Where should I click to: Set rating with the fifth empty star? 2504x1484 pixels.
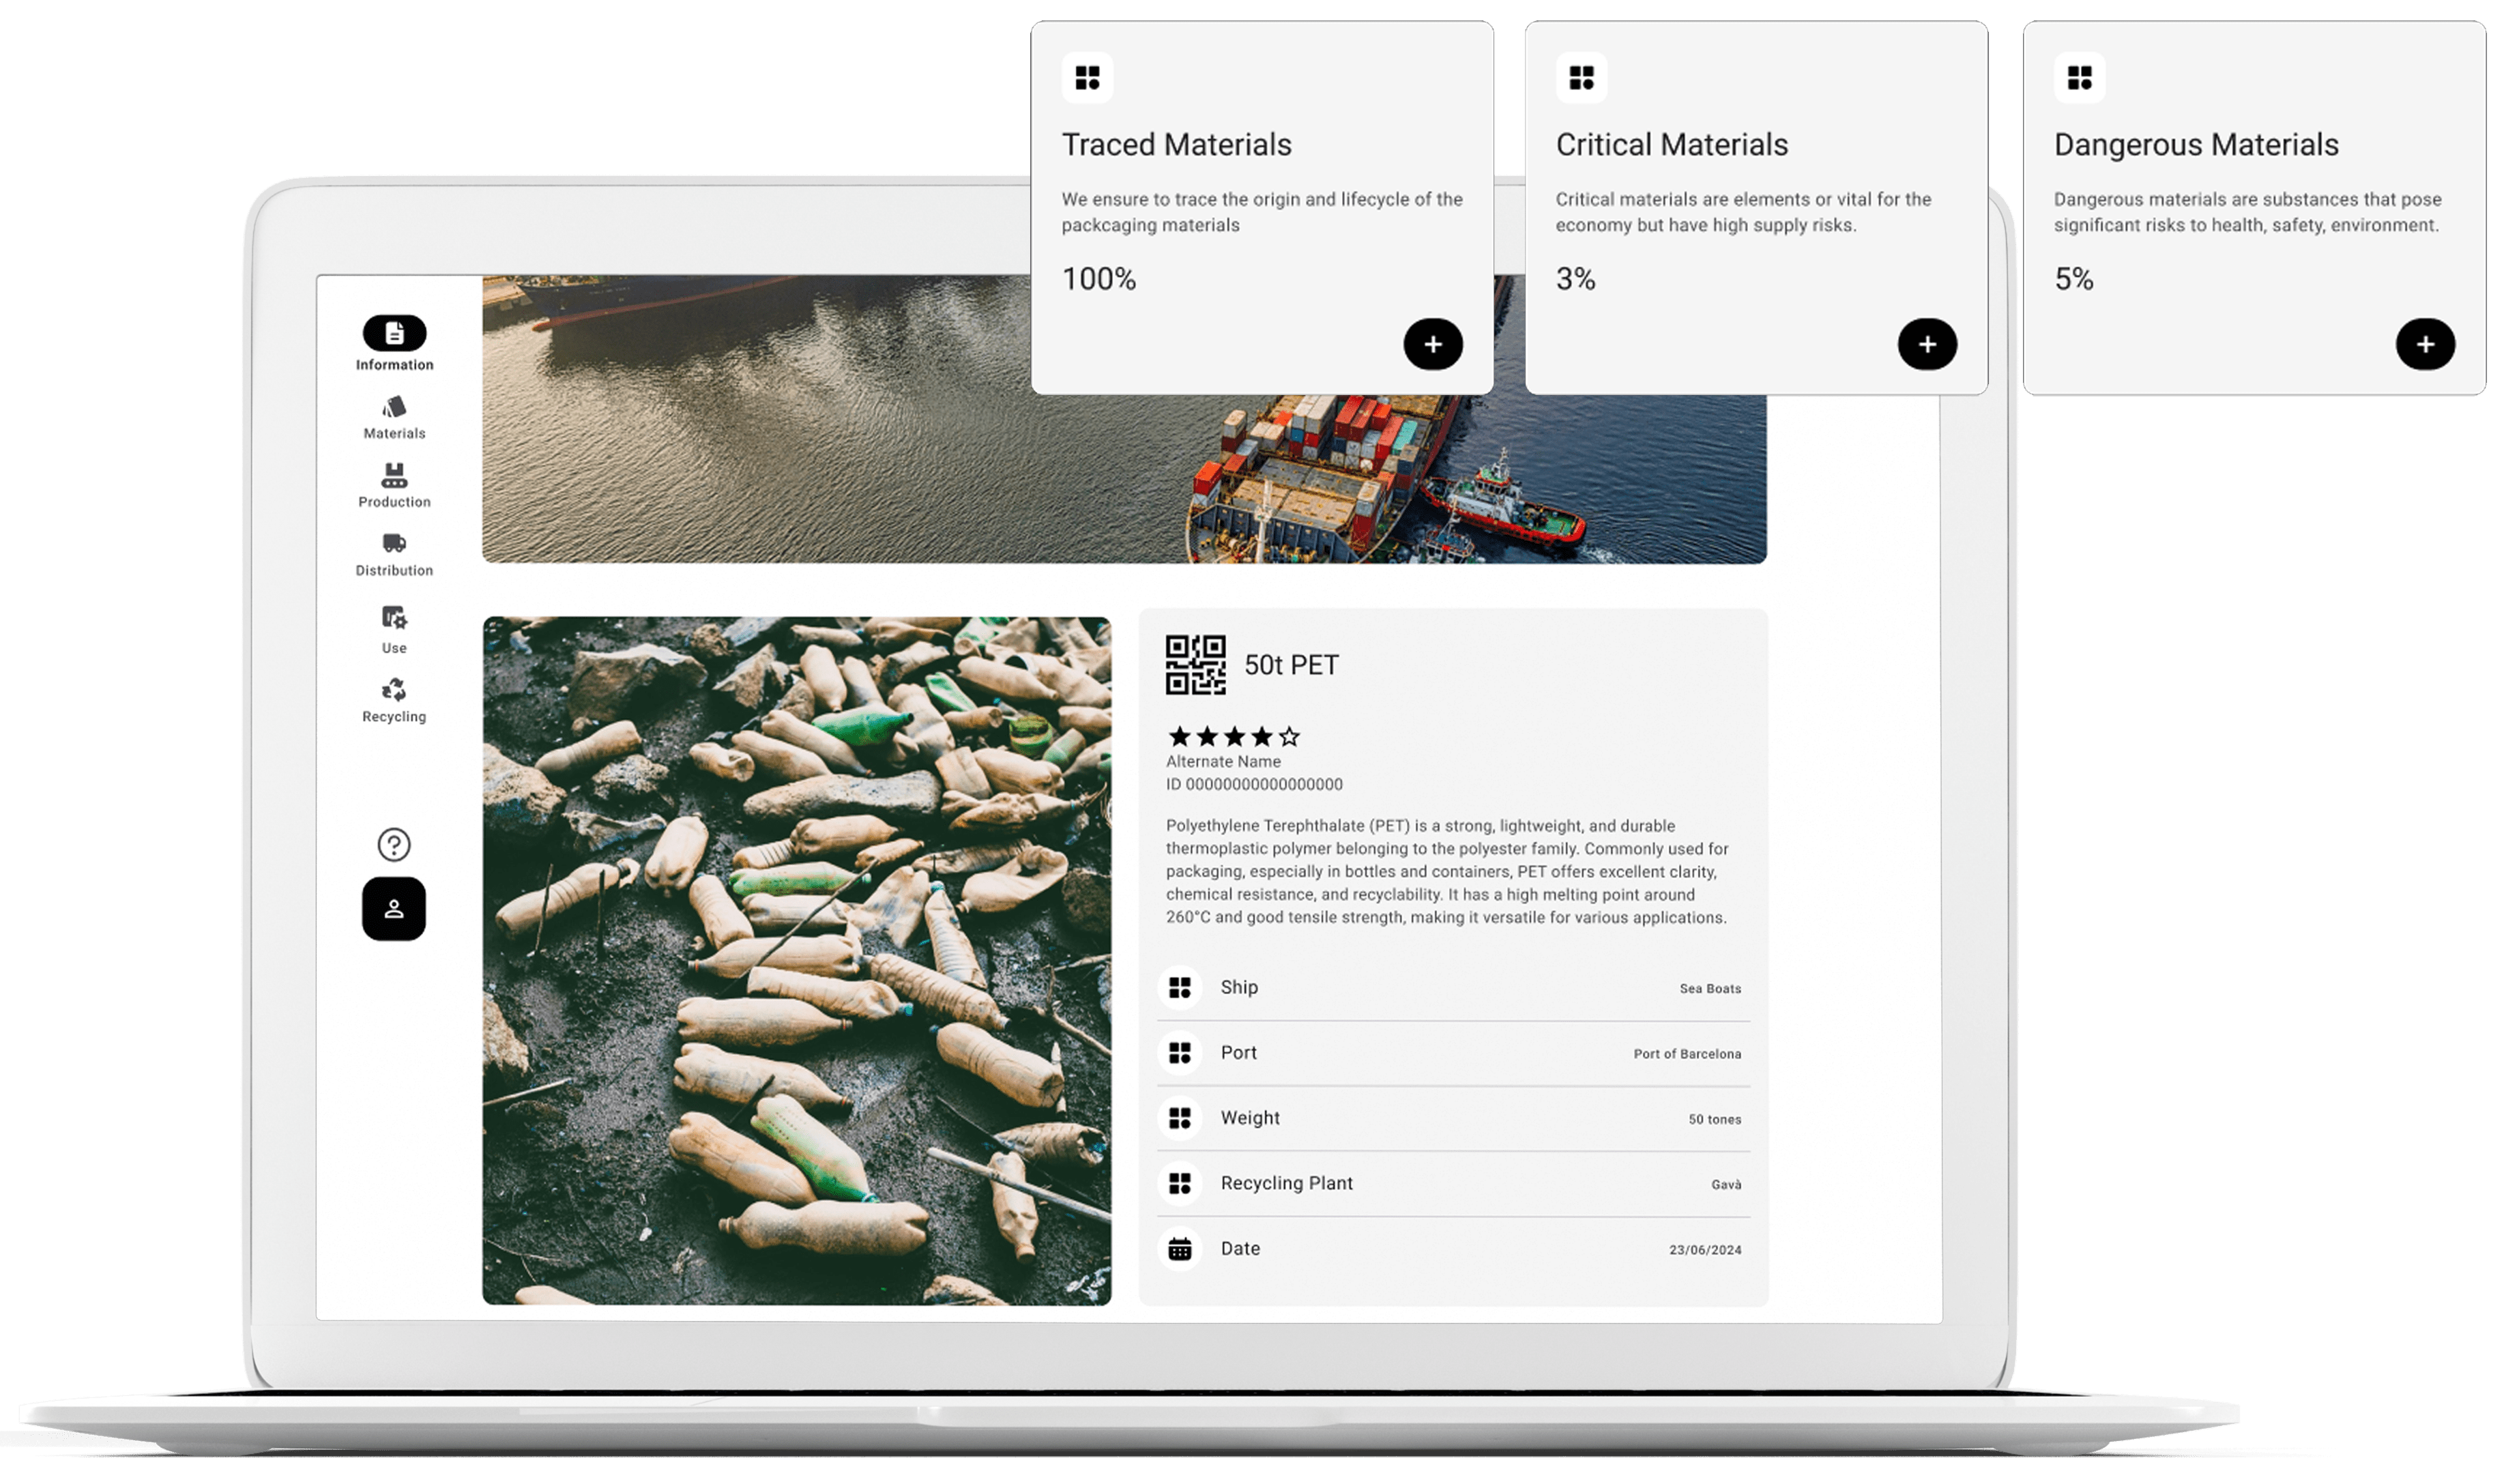point(1290,737)
